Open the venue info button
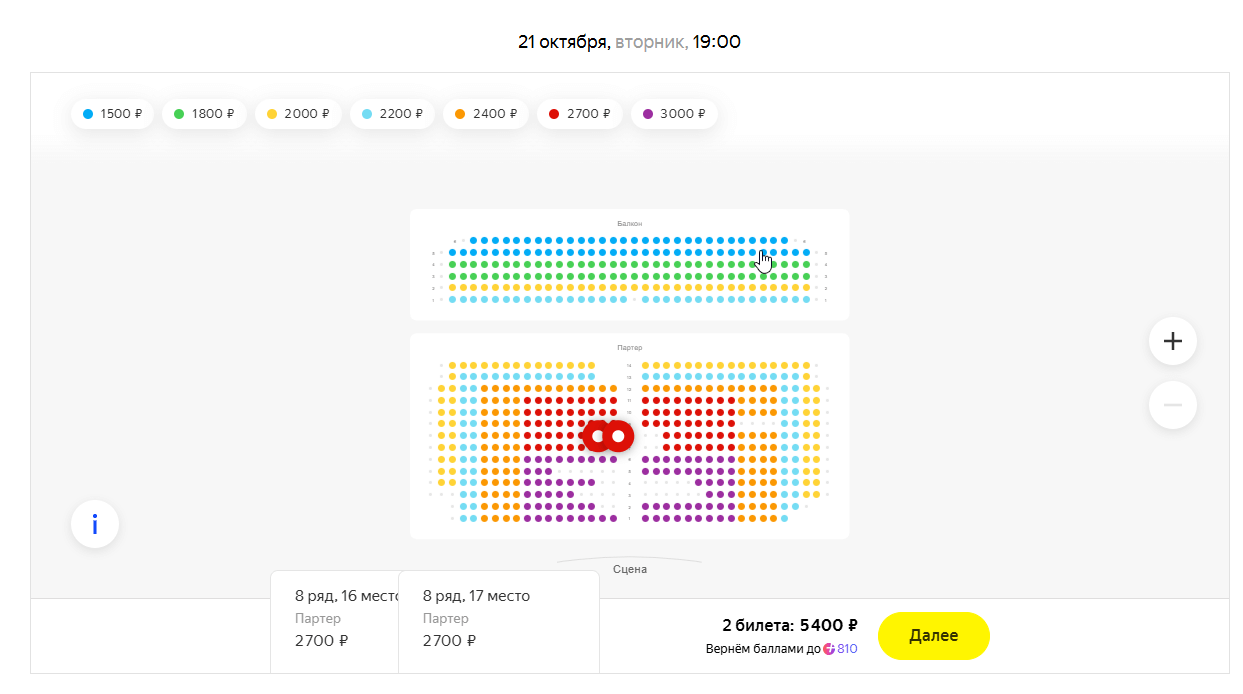The height and width of the screenshot is (694, 1243). [x=95, y=524]
